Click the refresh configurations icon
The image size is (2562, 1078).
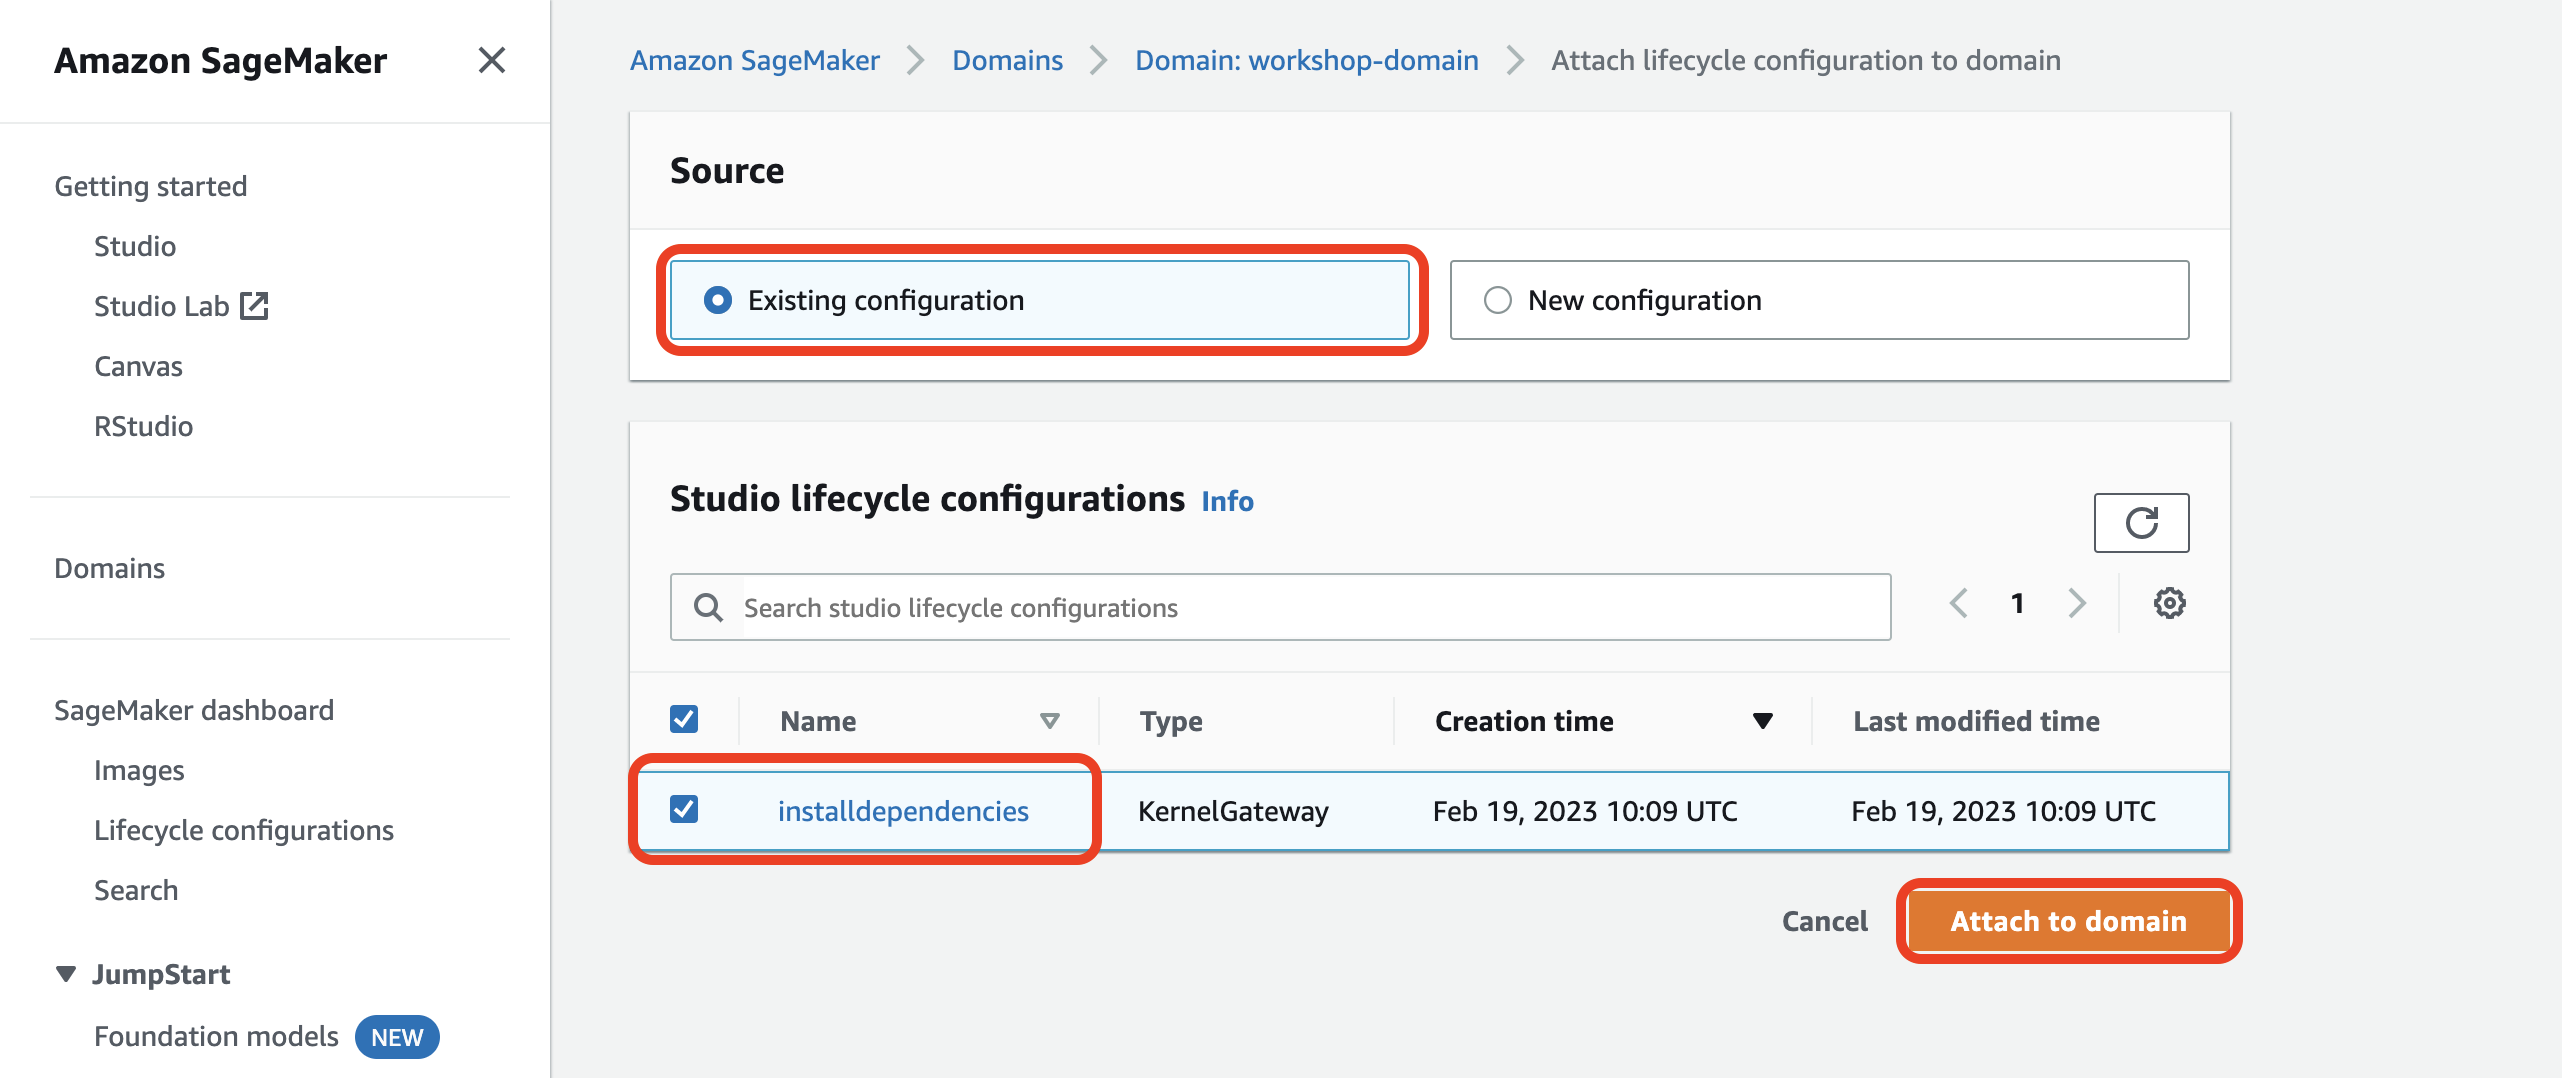(x=2141, y=522)
